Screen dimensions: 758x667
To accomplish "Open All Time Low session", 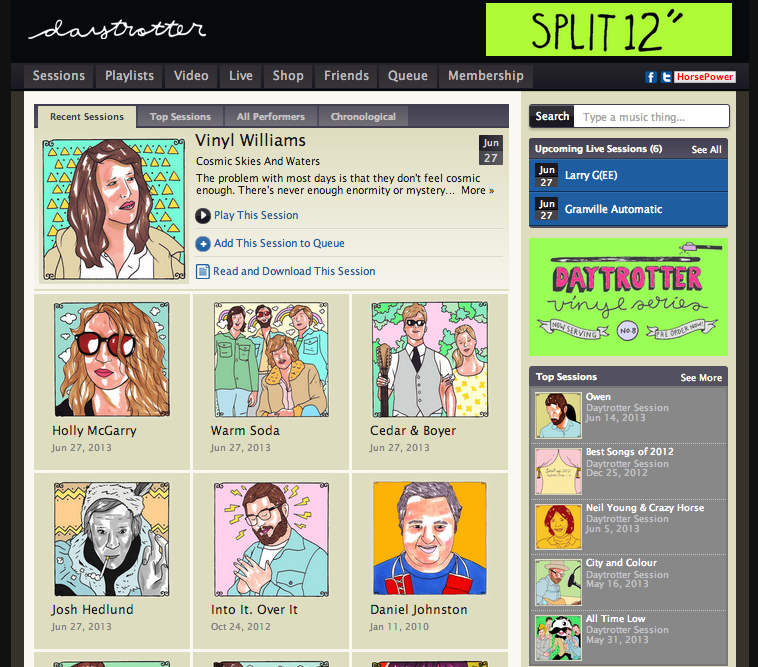I will pos(615,619).
